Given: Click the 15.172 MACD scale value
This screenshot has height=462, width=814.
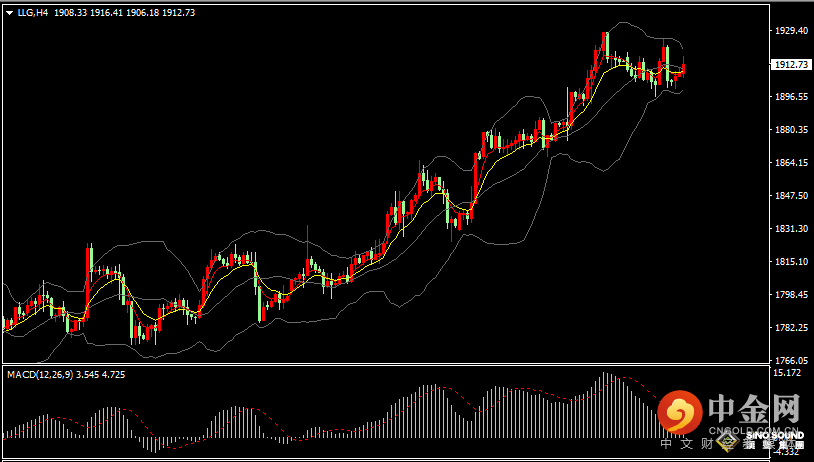Looking at the screenshot, I should [787, 373].
